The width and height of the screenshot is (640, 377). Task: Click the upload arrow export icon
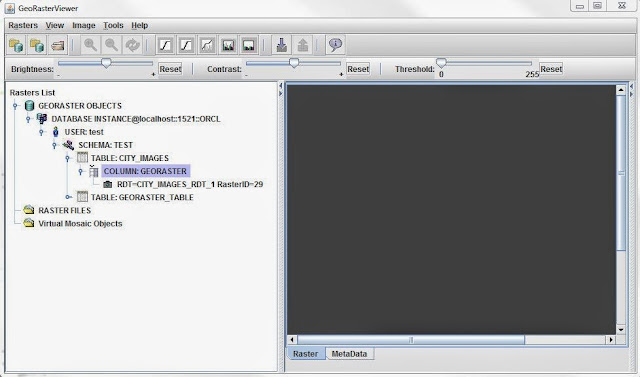[302, 45]
